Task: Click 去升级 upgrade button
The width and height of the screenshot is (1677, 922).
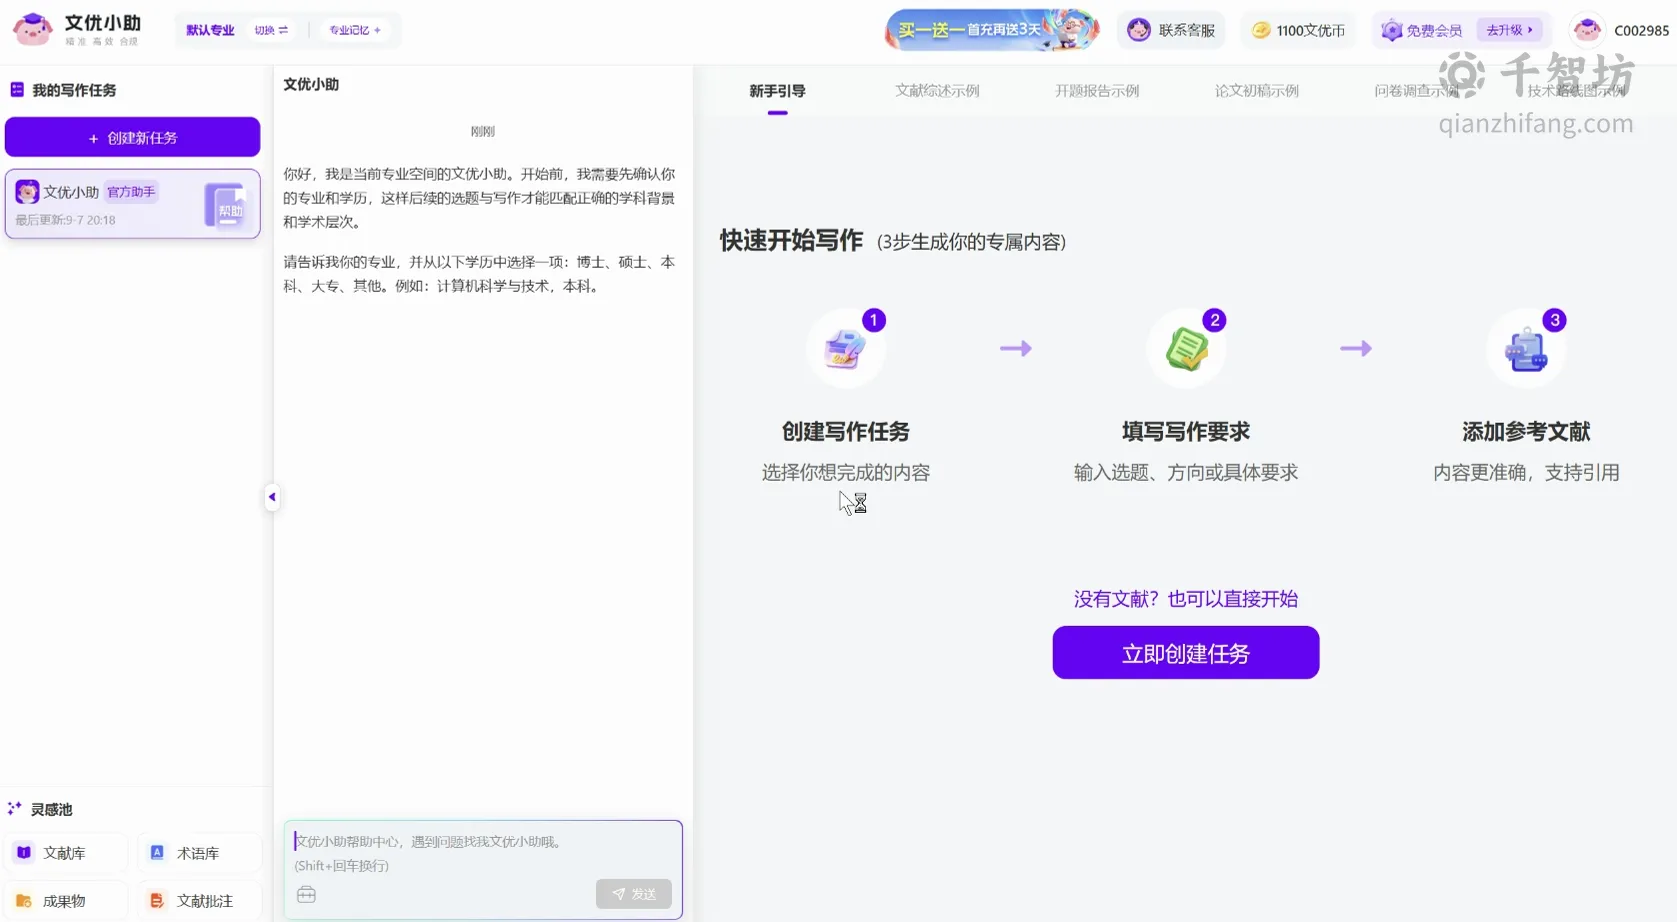Action: coord(1510,30)
